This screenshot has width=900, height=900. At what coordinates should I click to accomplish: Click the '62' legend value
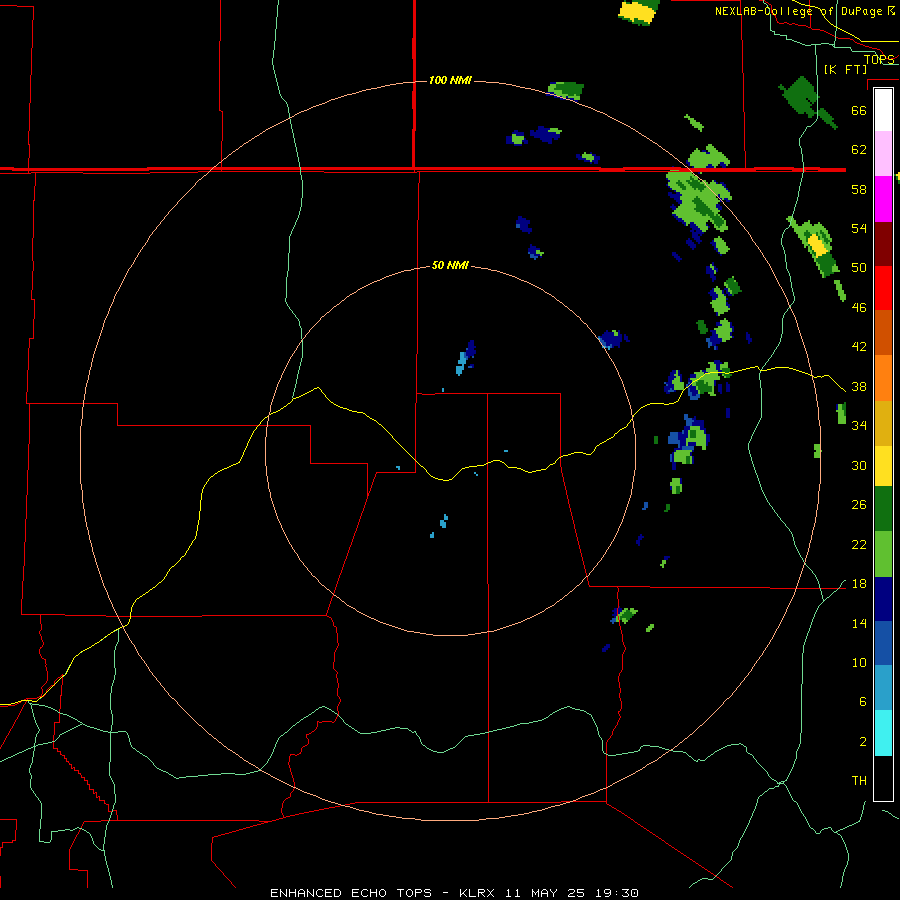(x=859, y=150)
